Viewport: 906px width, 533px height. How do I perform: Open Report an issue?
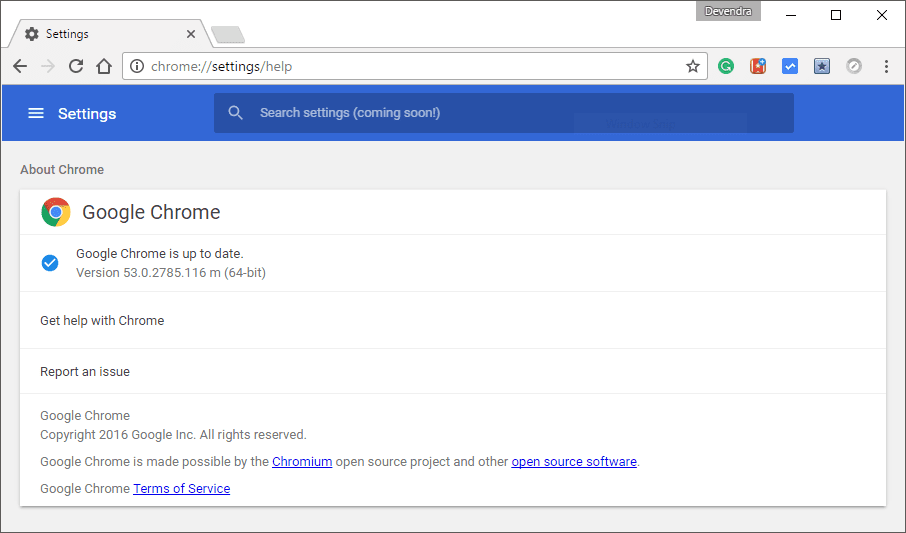pyautogui.click(x=453, y=372)
